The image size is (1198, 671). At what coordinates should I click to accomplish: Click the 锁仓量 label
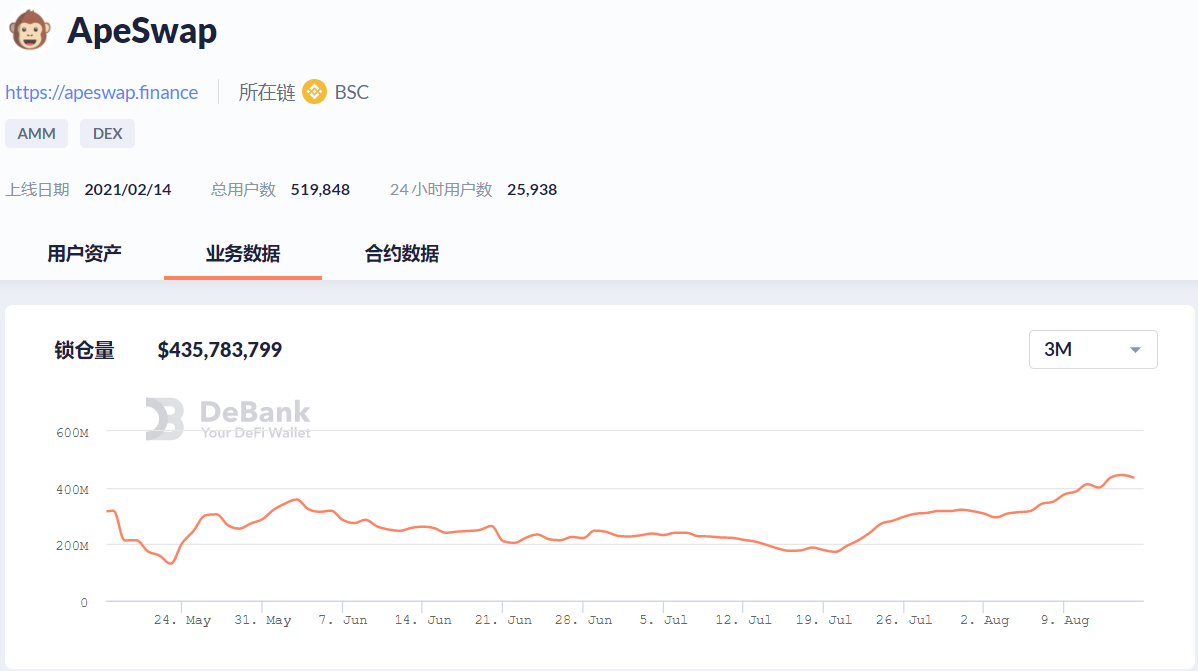(85, 350)
